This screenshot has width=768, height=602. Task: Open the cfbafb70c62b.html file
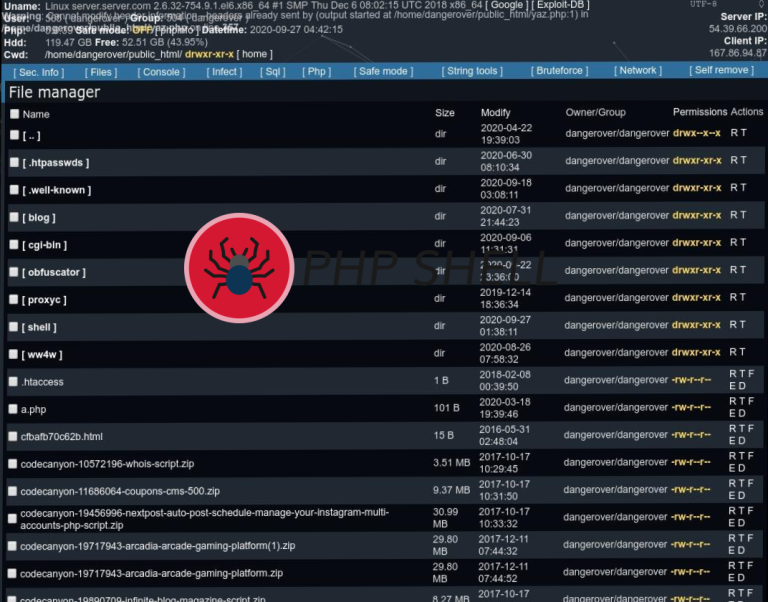pos(61,436)
